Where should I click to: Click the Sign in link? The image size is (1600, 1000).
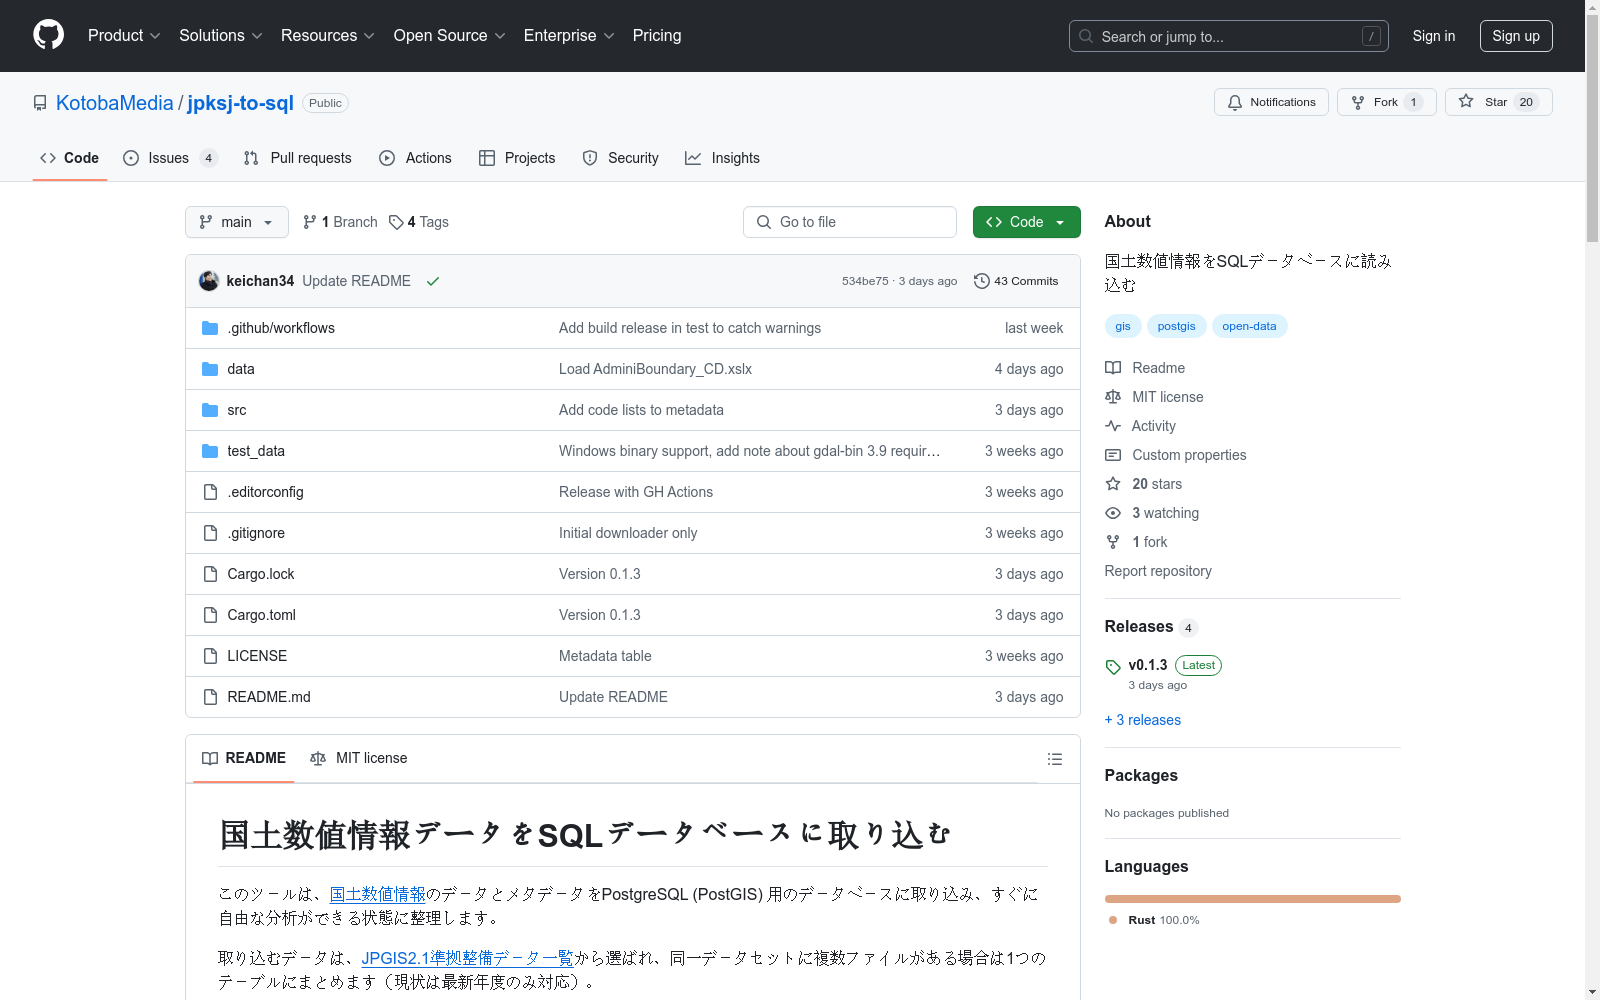pos(1434,36)
